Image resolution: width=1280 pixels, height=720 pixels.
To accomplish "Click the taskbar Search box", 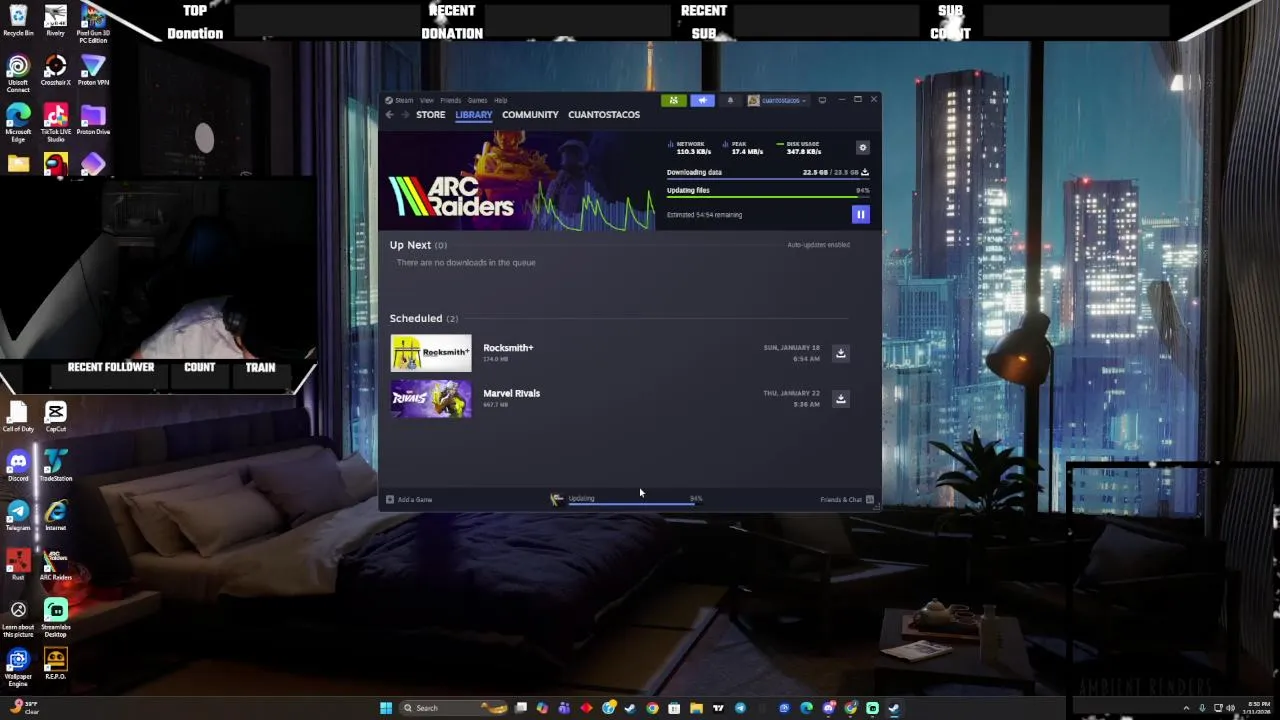I will click(453, 708).
